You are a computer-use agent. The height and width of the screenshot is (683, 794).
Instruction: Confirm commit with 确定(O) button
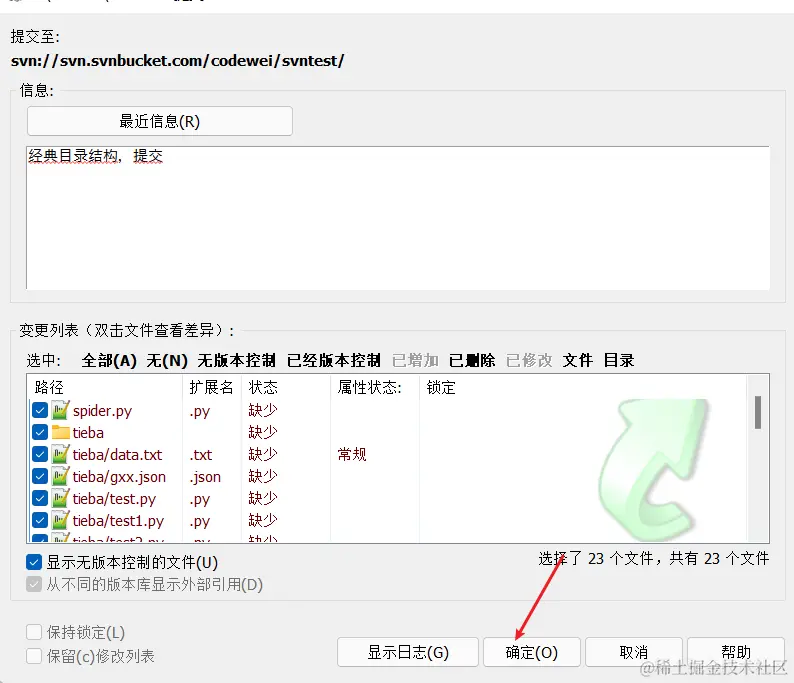(x=532, y=652)
